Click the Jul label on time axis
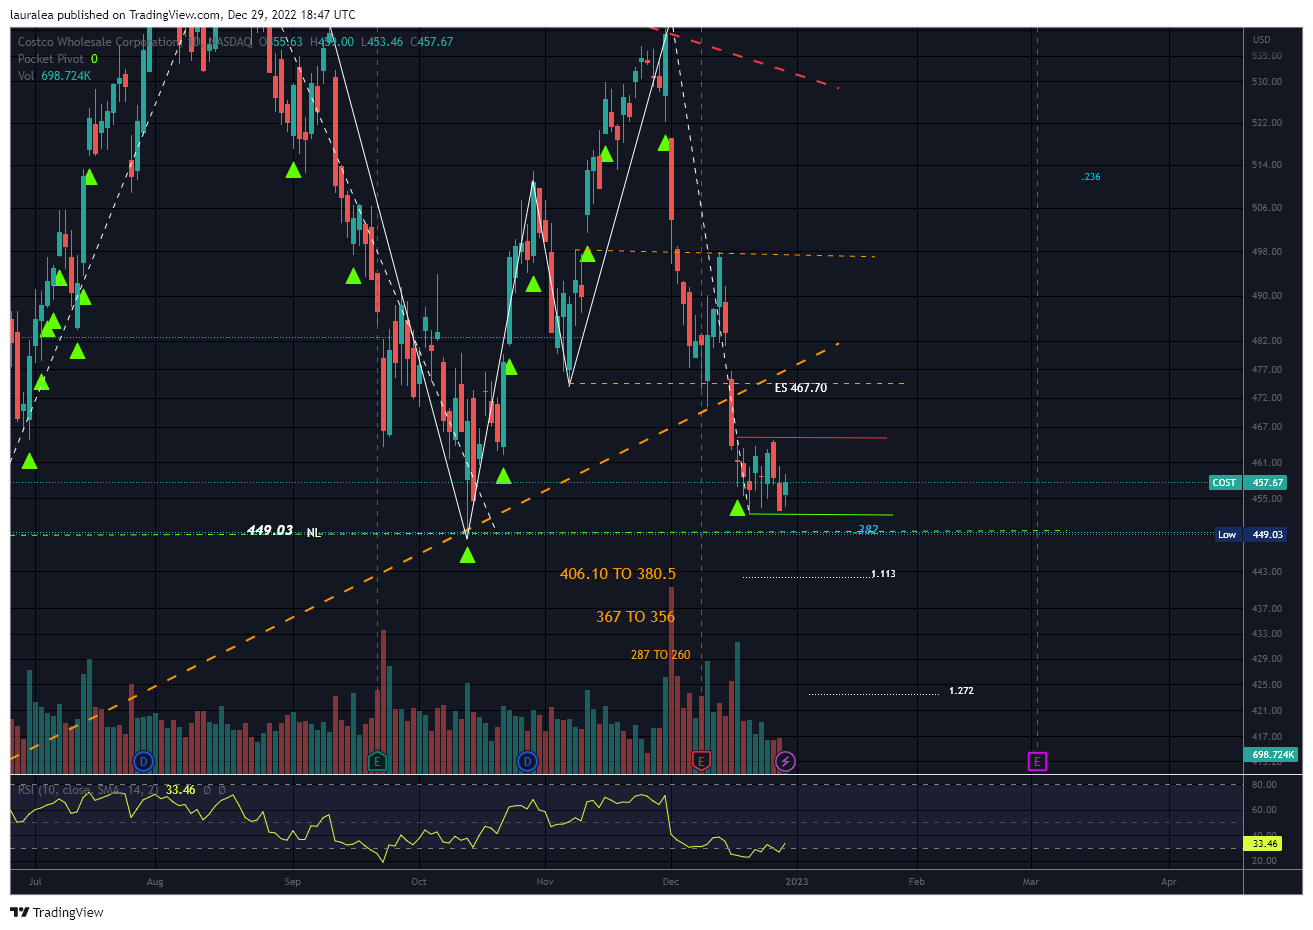This screenshot has width=1313, height=930. coord(35,882)
